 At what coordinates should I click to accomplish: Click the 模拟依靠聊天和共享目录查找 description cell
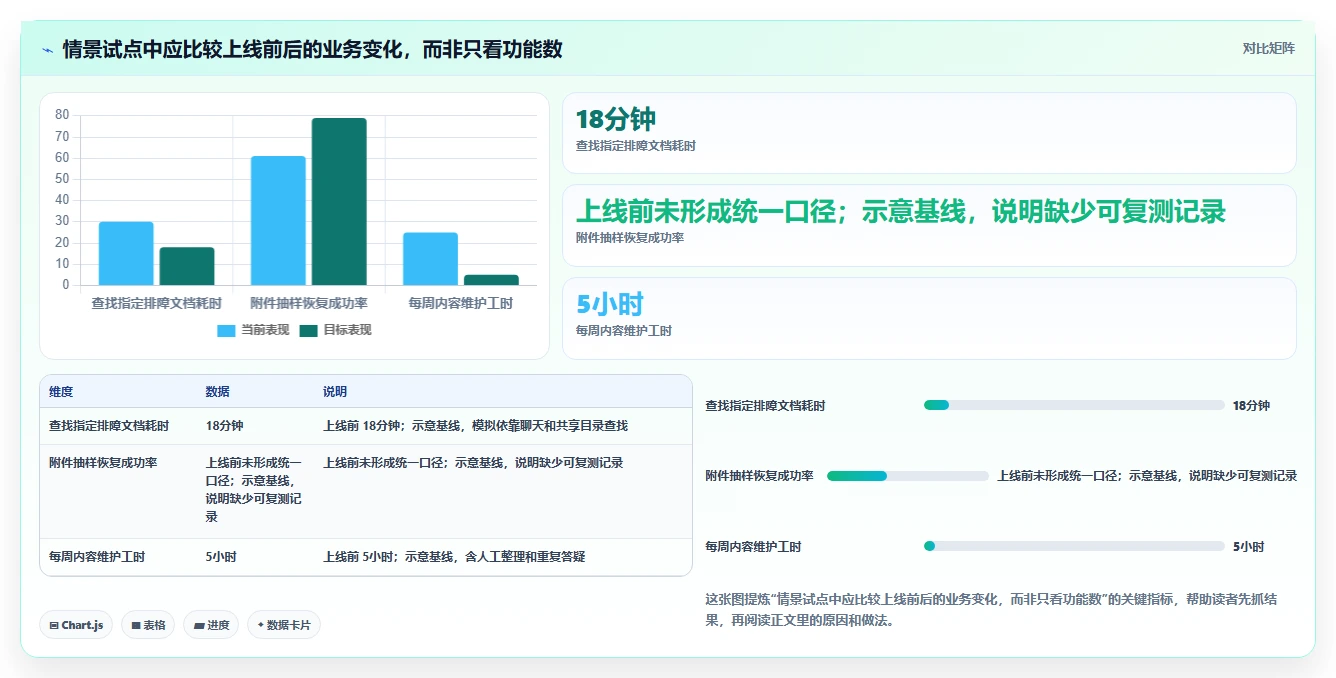[x=475, y=426]
